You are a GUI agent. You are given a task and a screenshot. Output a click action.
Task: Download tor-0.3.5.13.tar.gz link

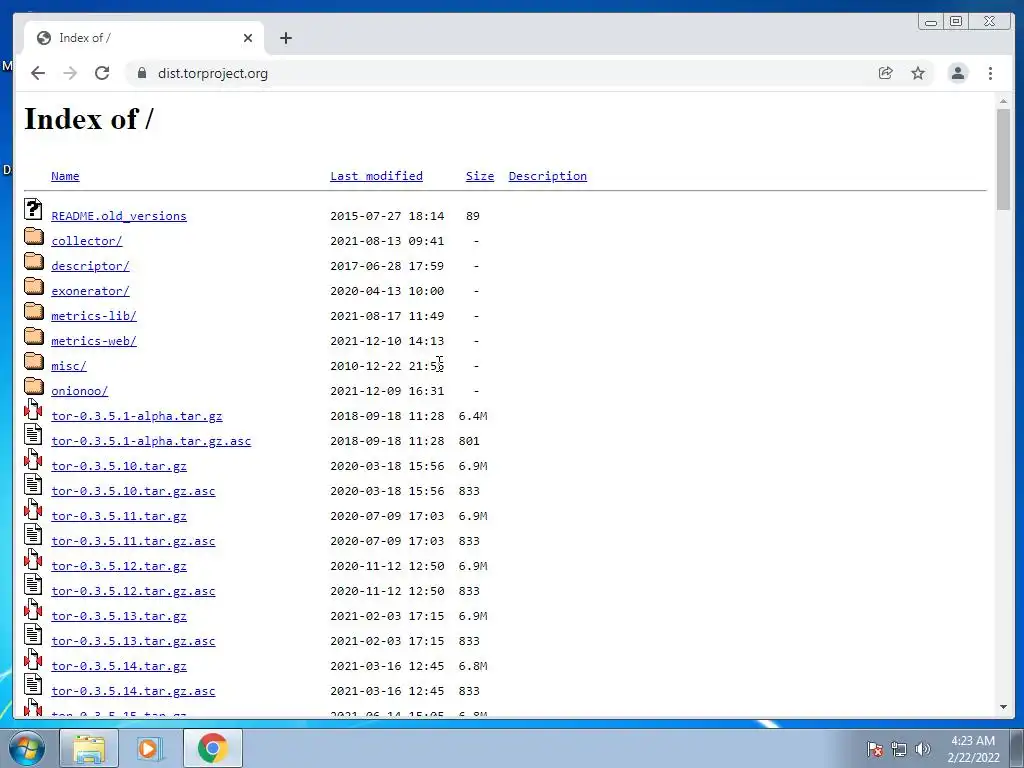point(119,616)
